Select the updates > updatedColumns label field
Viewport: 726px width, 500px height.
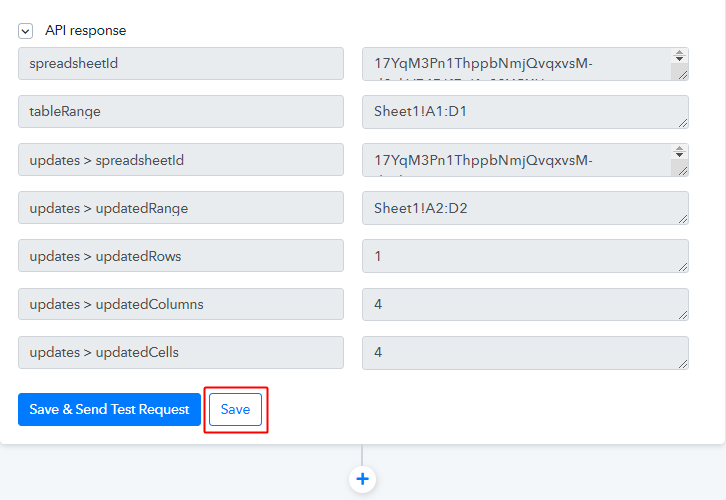[180, 304]
